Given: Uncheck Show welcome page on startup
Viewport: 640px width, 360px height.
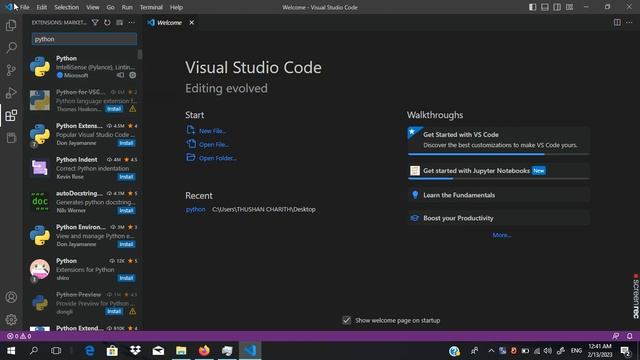Looking at the screenshot, I should pyautogui.click(x=347, y=320).
